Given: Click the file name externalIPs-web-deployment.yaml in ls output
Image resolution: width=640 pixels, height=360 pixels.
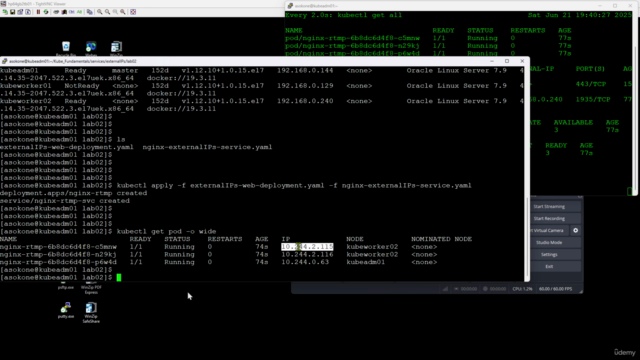Looking at the screenshot, I should tap(67, 147).
